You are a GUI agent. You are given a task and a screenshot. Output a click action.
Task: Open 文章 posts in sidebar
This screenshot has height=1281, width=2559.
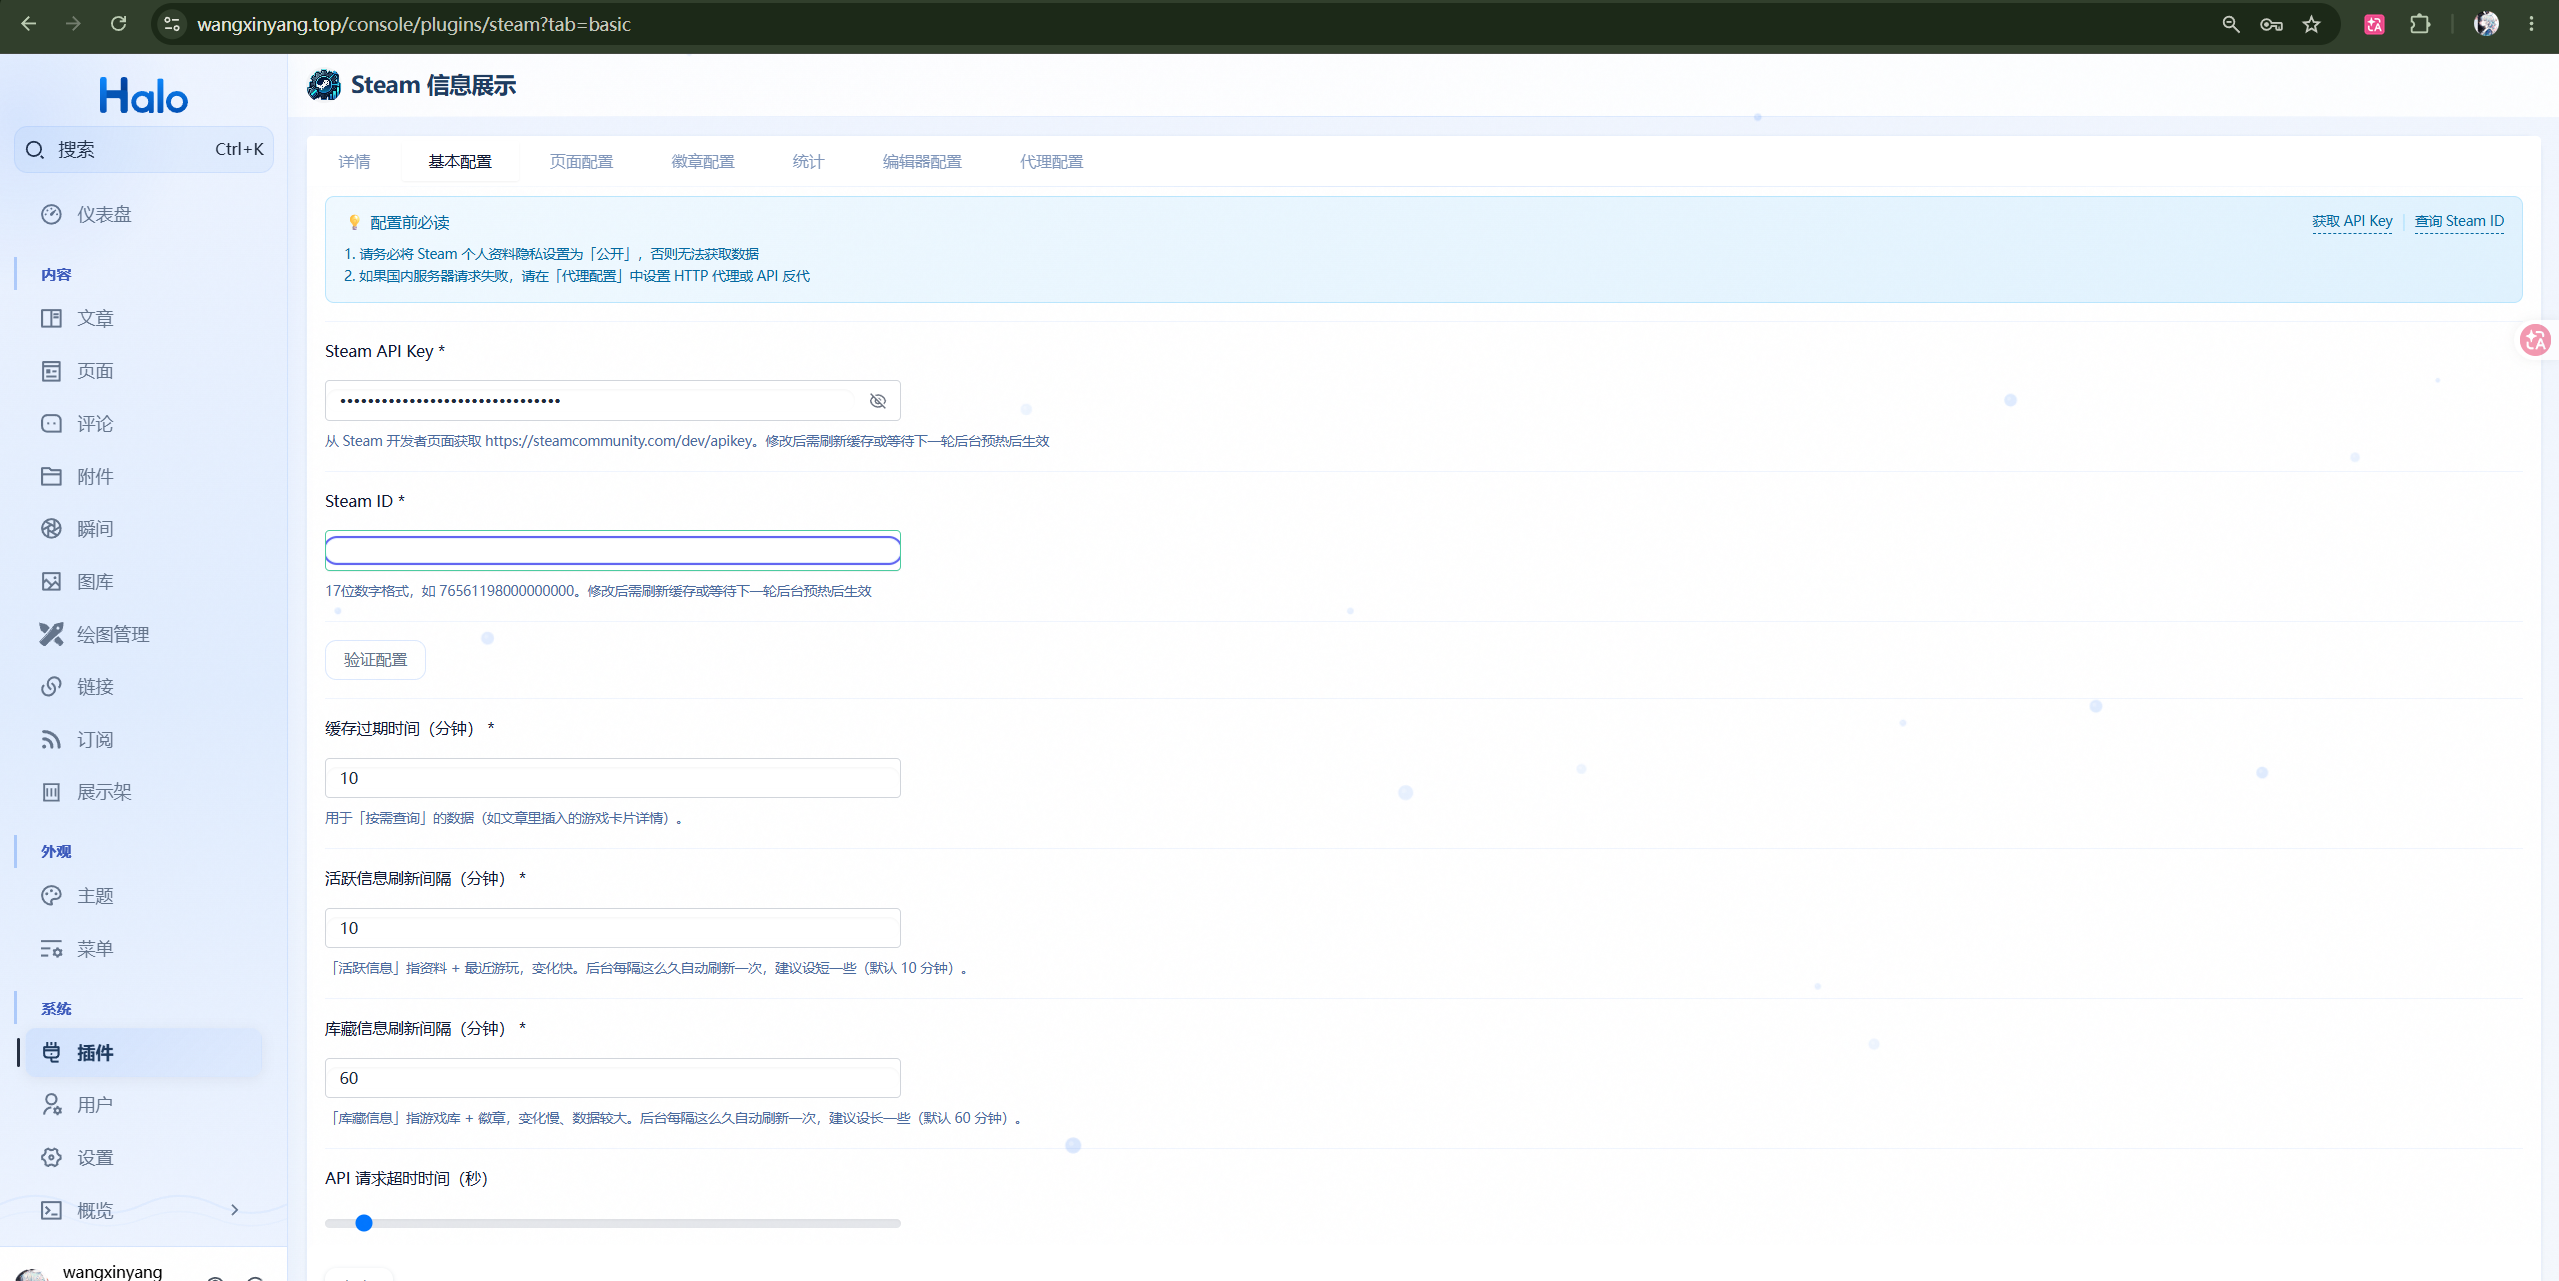point(143,318)
